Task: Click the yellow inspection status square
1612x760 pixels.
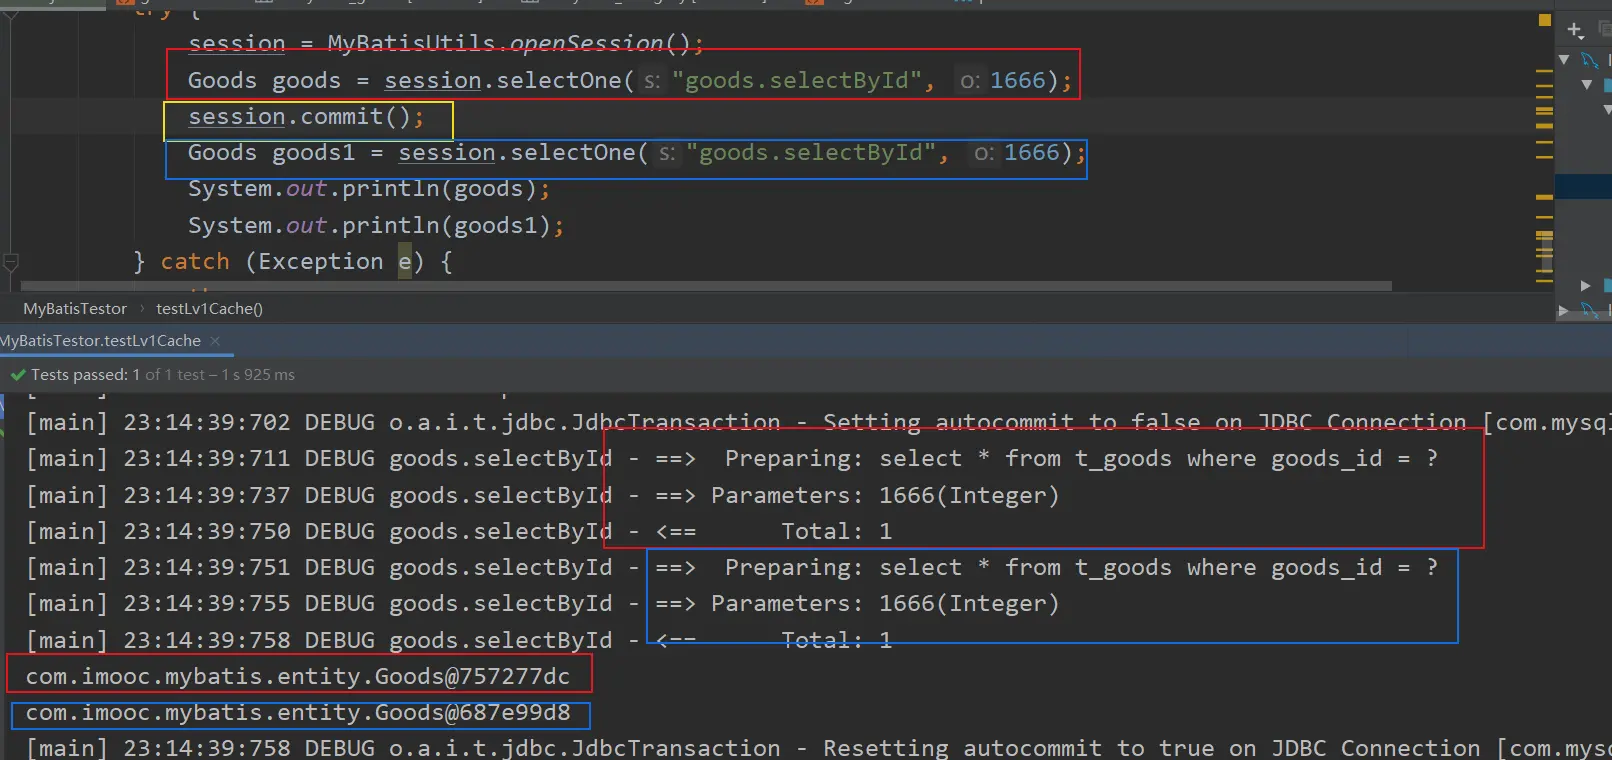Action: [x=1545, y=20]
